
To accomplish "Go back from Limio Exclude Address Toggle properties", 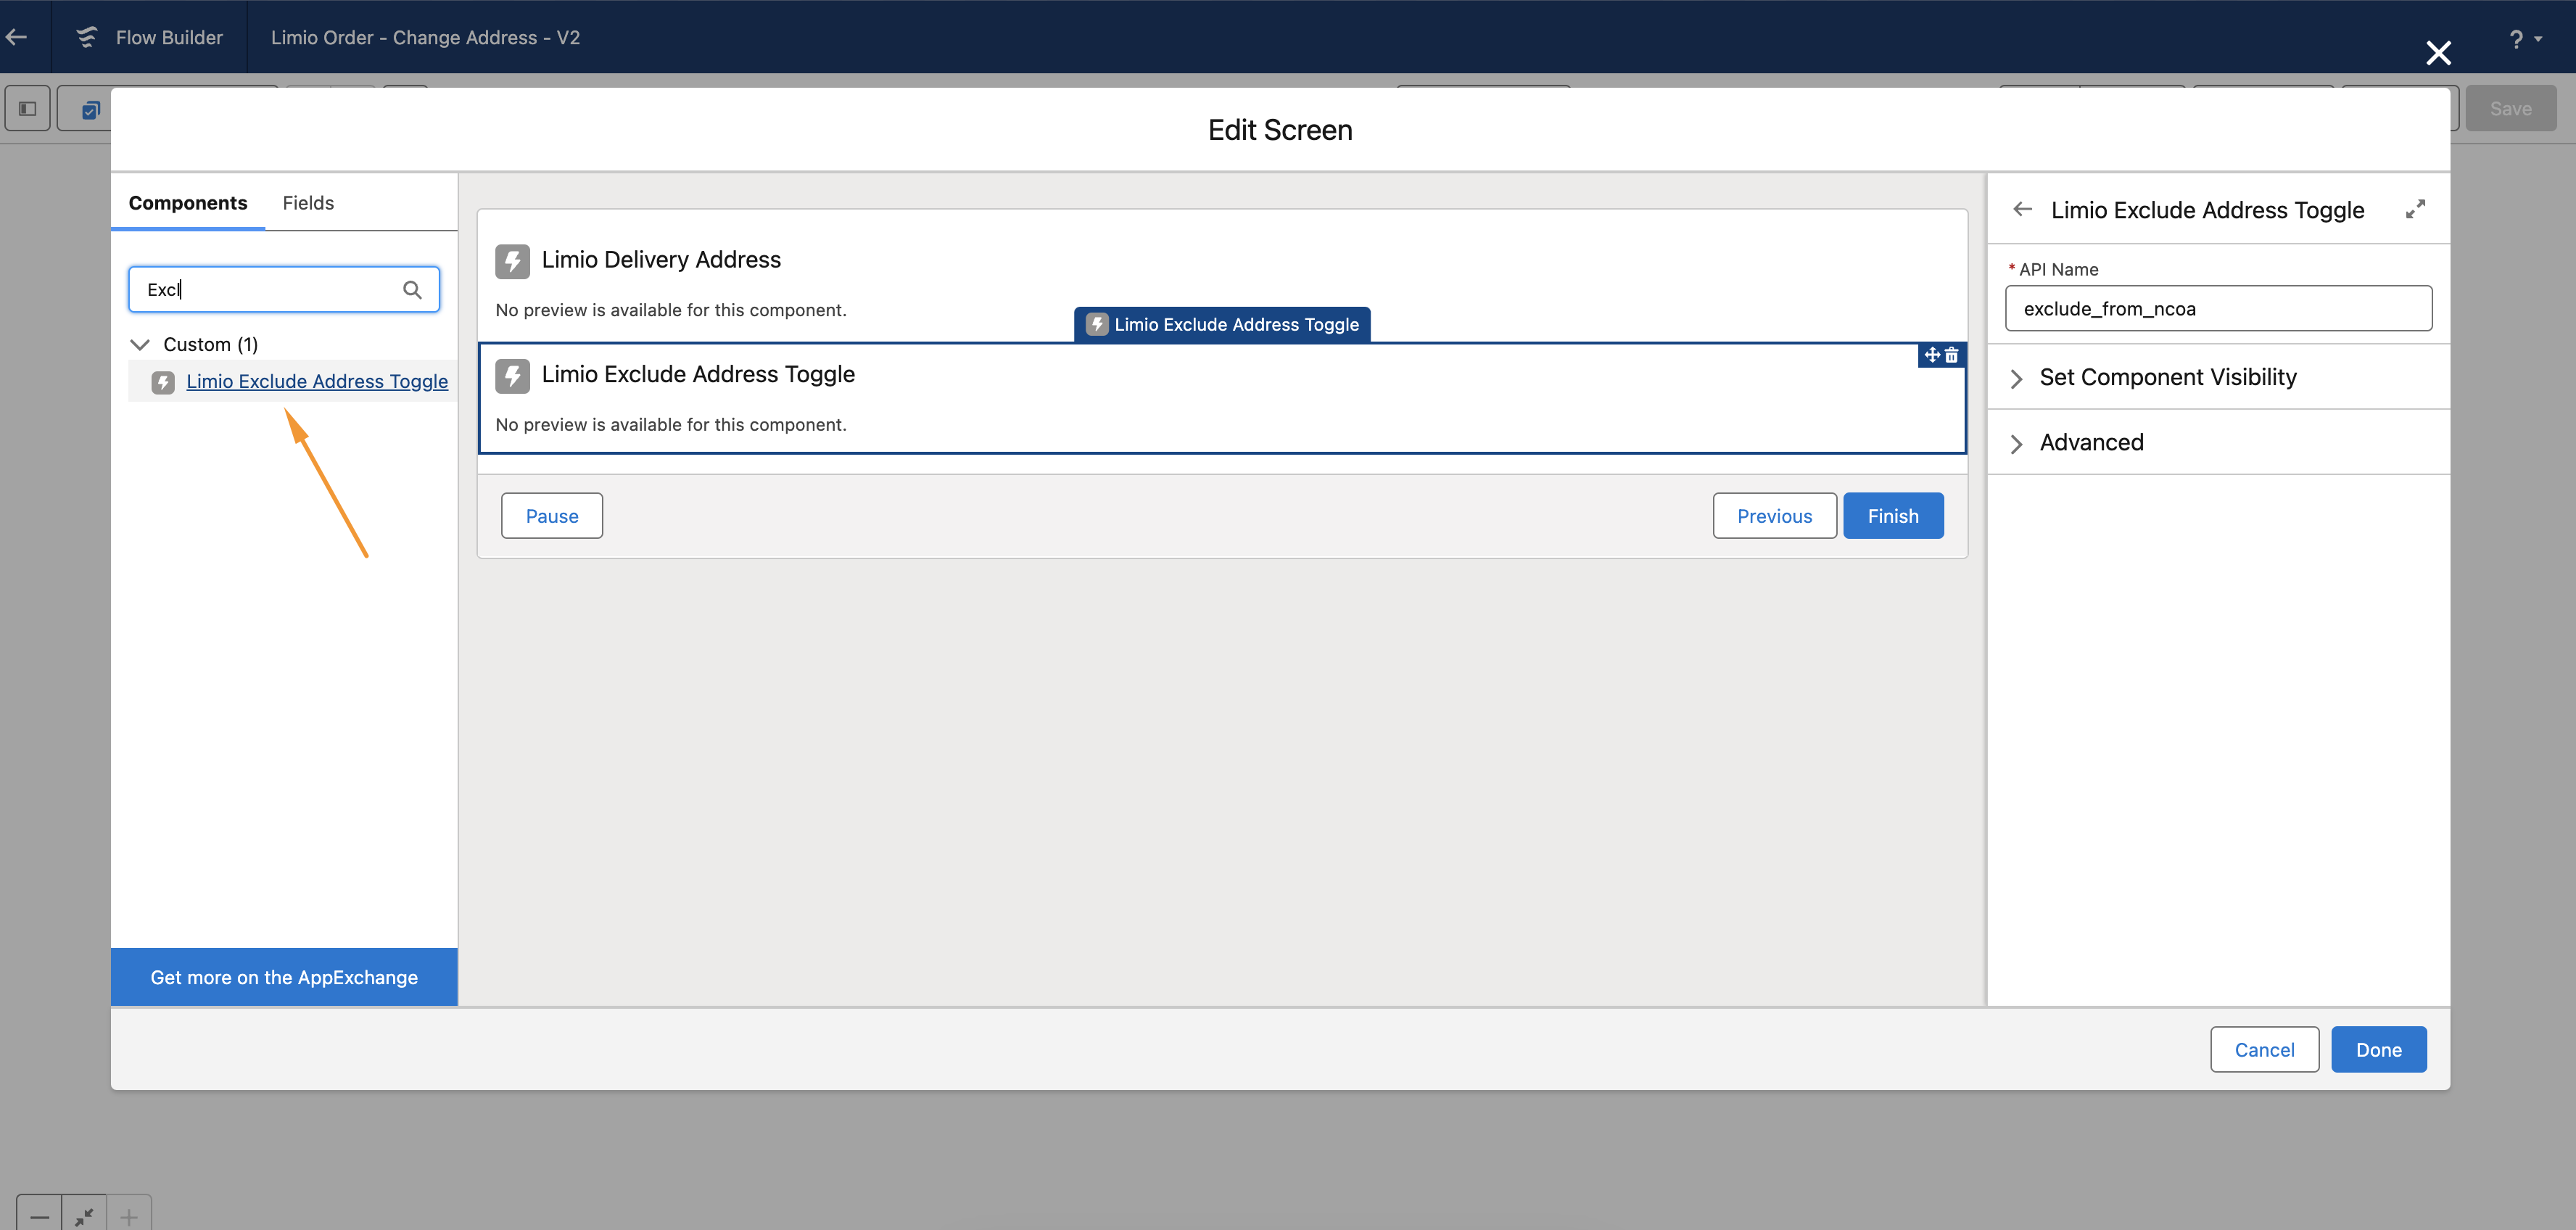I will coord(2022,209).
